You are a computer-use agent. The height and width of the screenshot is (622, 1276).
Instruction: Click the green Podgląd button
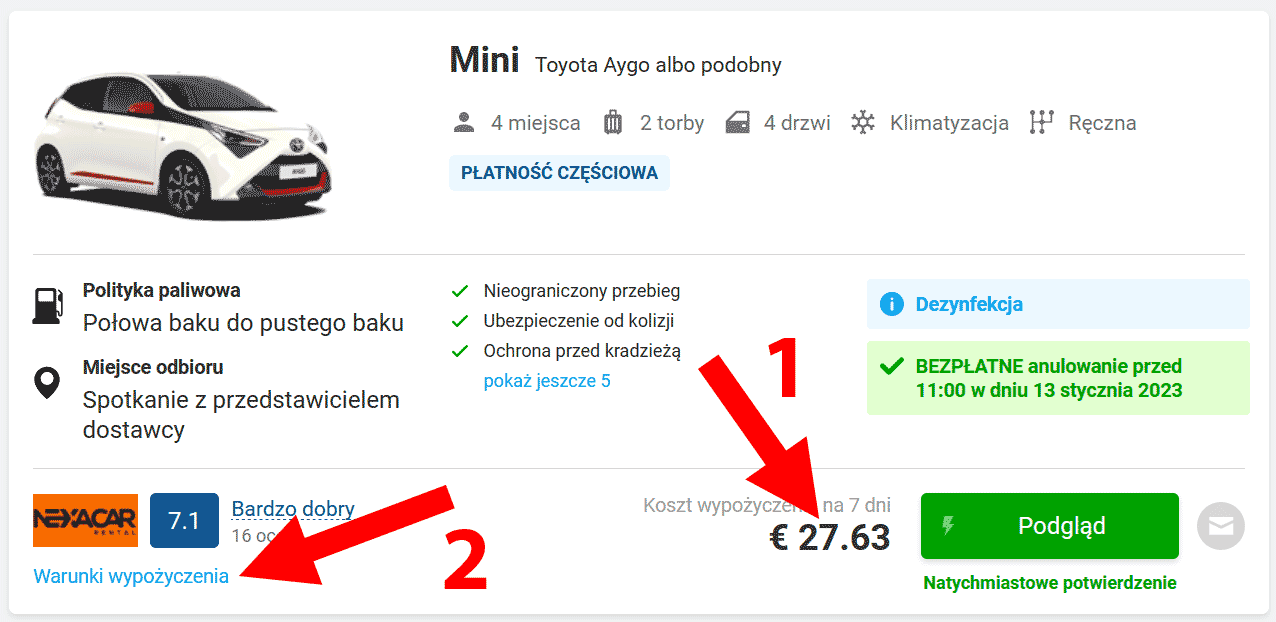[1050, 526]
